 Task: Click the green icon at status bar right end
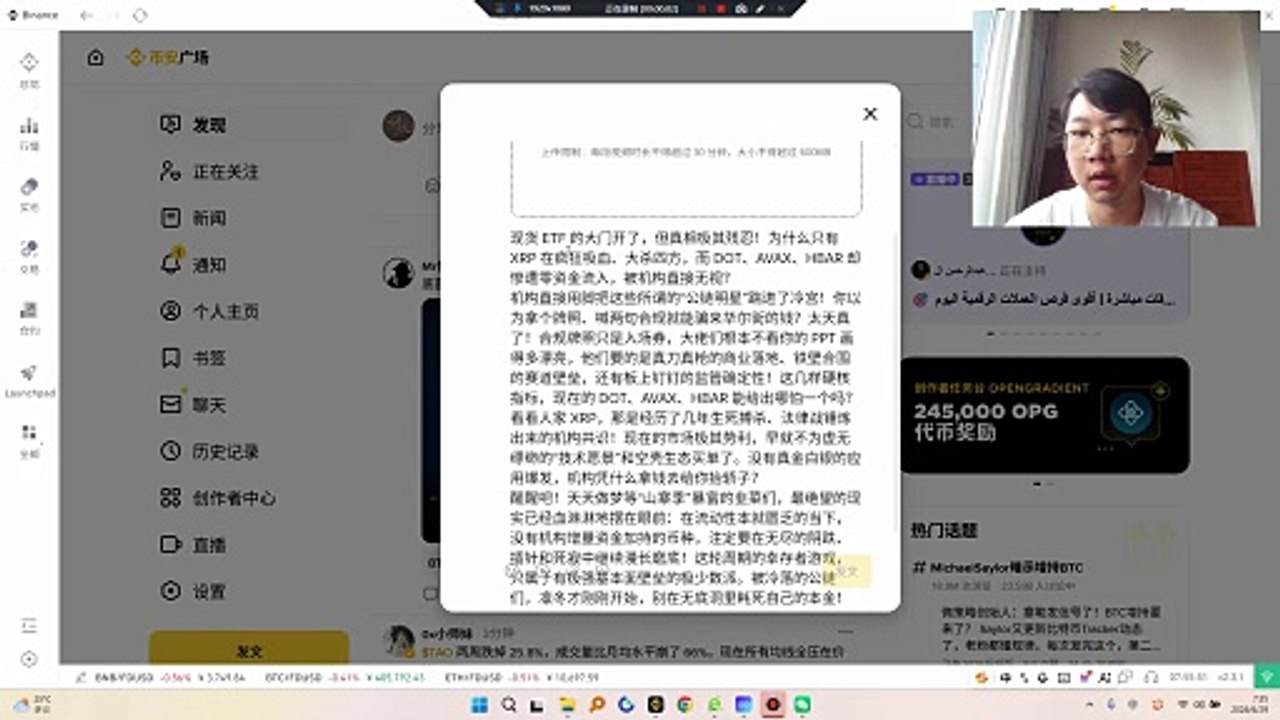click(x=1266, y=677)
